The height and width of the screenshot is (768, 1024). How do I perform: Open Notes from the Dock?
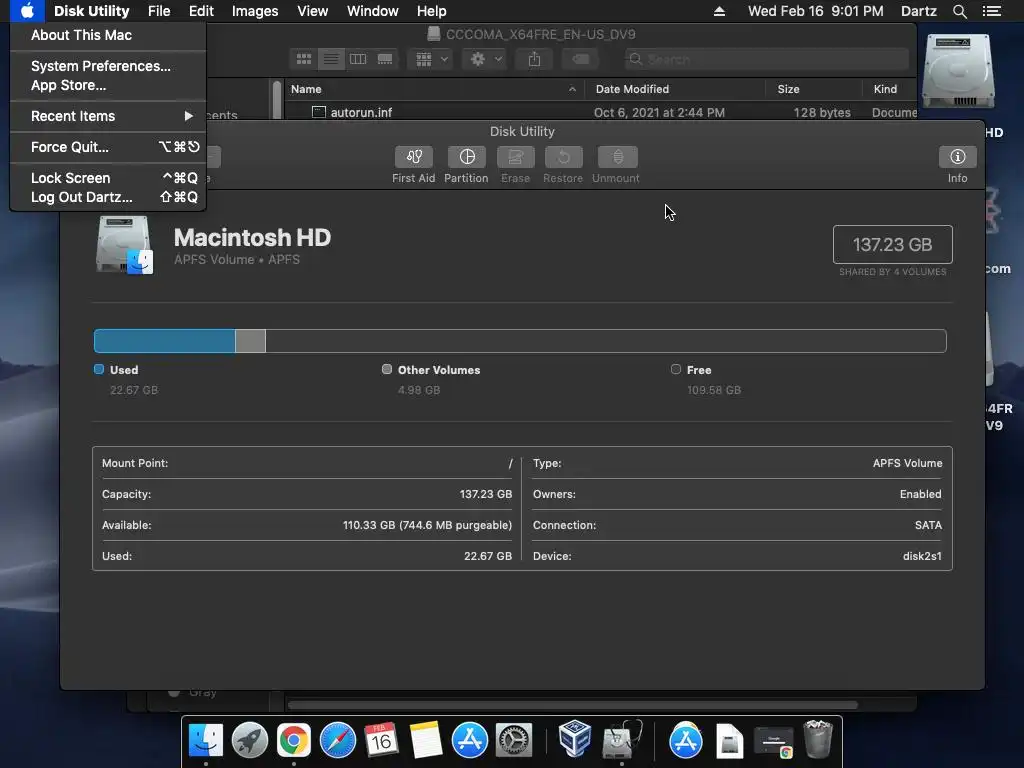point(425,740)
